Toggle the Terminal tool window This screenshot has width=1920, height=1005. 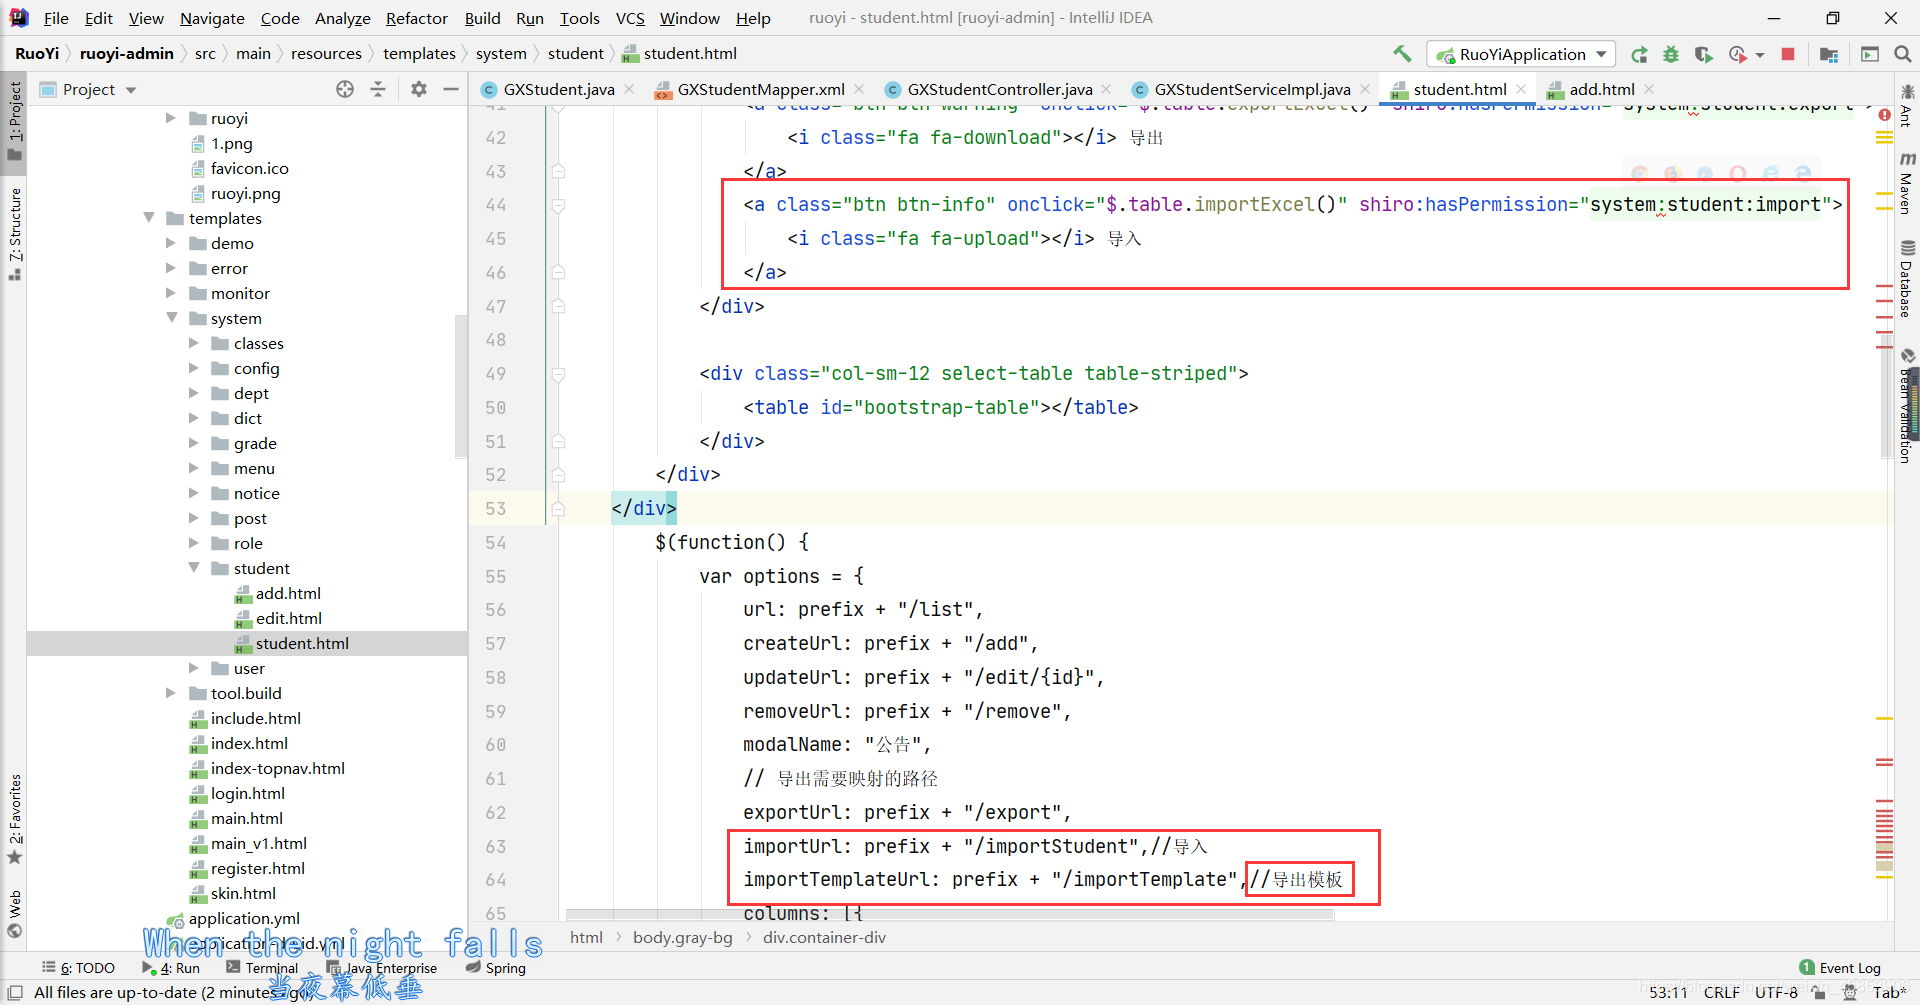click(262, 968)
